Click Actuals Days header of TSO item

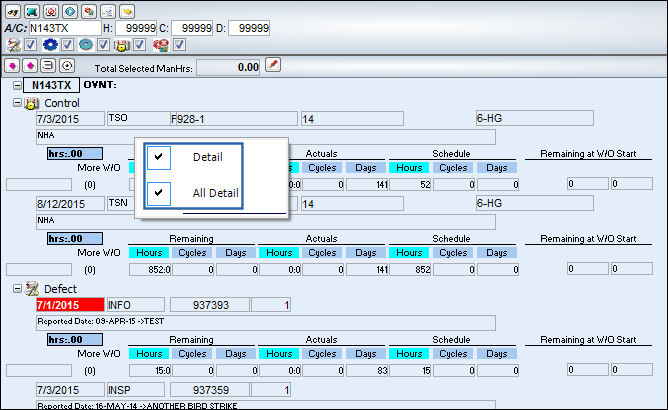(x=366, y=168)
